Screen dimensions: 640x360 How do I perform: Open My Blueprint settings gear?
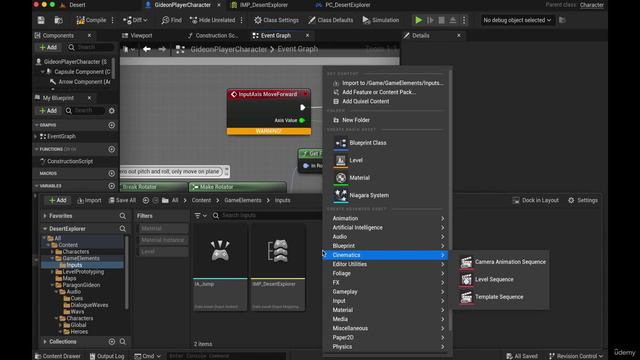[111, 111]
